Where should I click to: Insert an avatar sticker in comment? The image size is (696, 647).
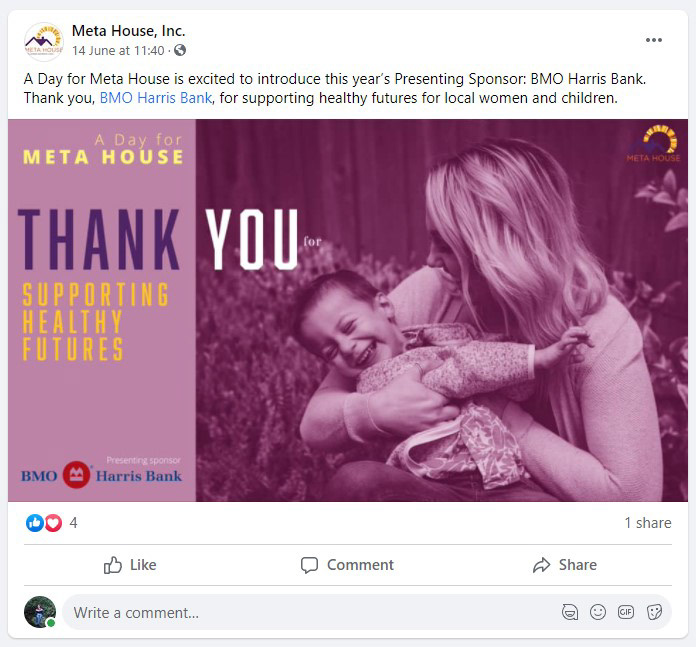(x=570, y=612)
